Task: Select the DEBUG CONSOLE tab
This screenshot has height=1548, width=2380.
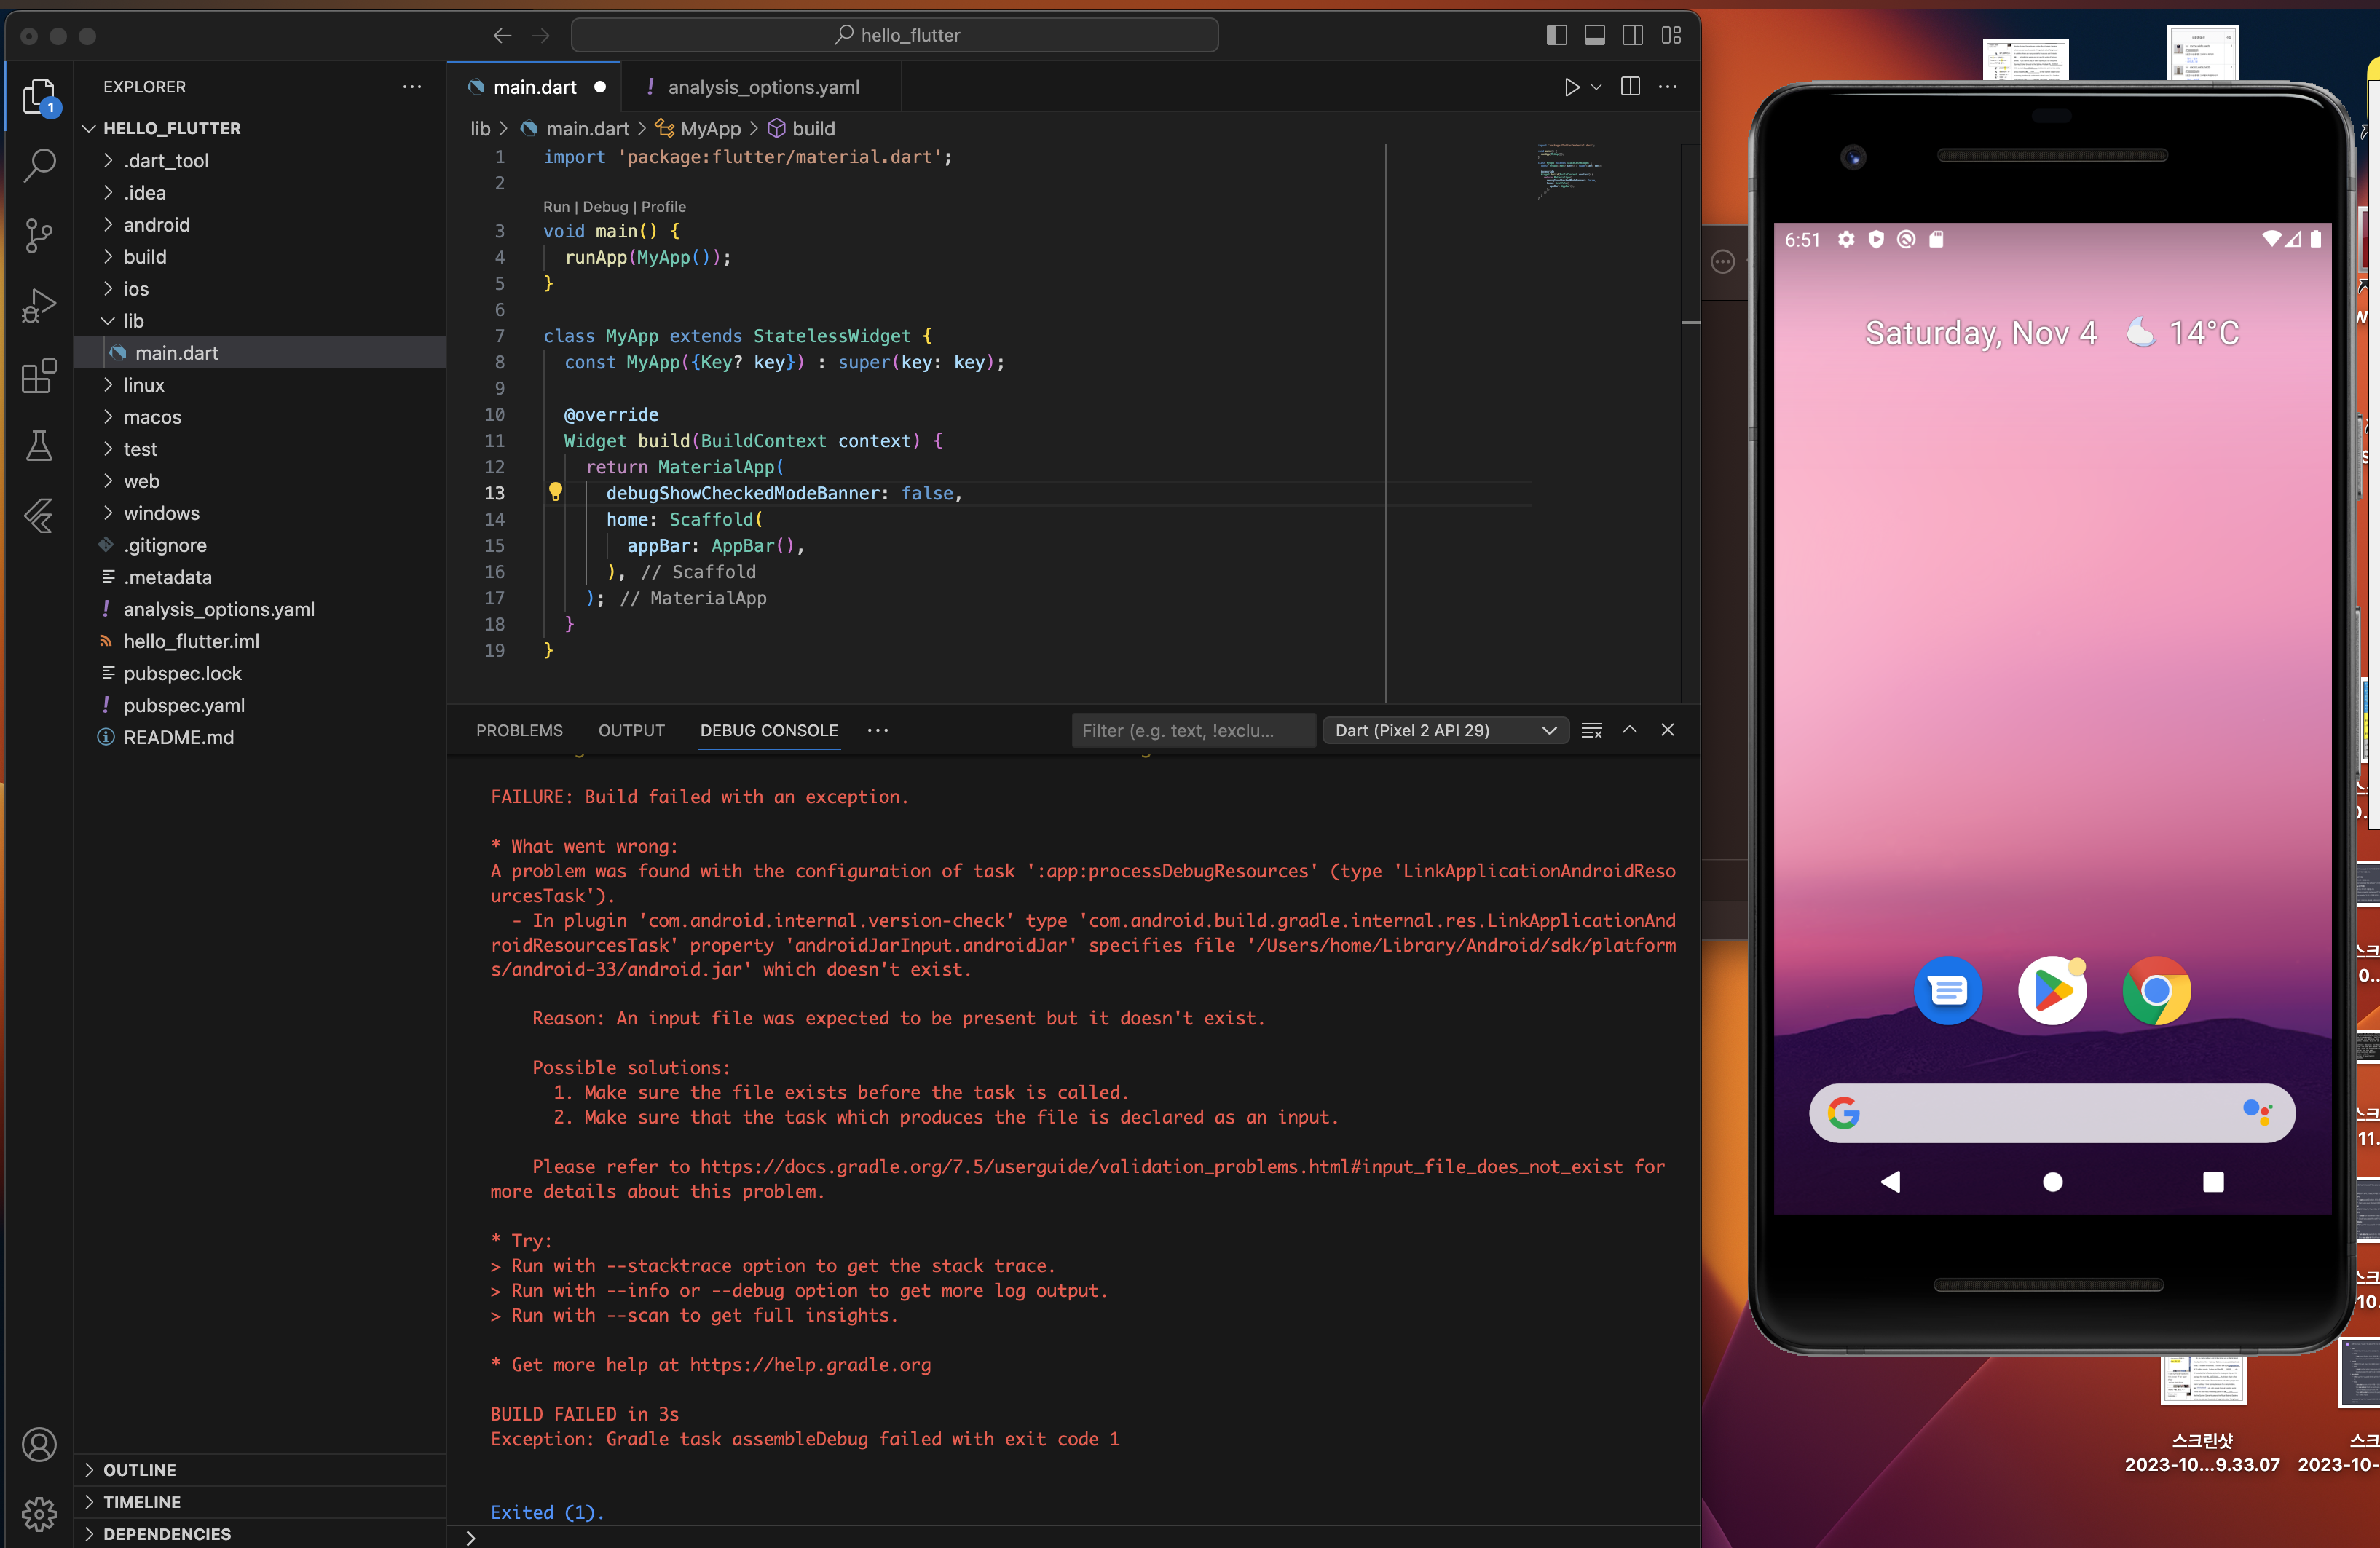Action: (769, 730)
